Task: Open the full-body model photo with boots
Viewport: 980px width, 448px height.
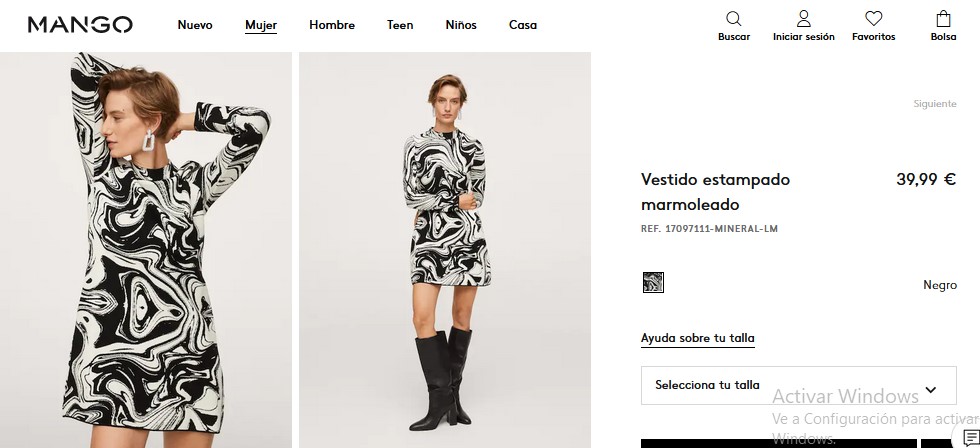Action: coord(445,250)
